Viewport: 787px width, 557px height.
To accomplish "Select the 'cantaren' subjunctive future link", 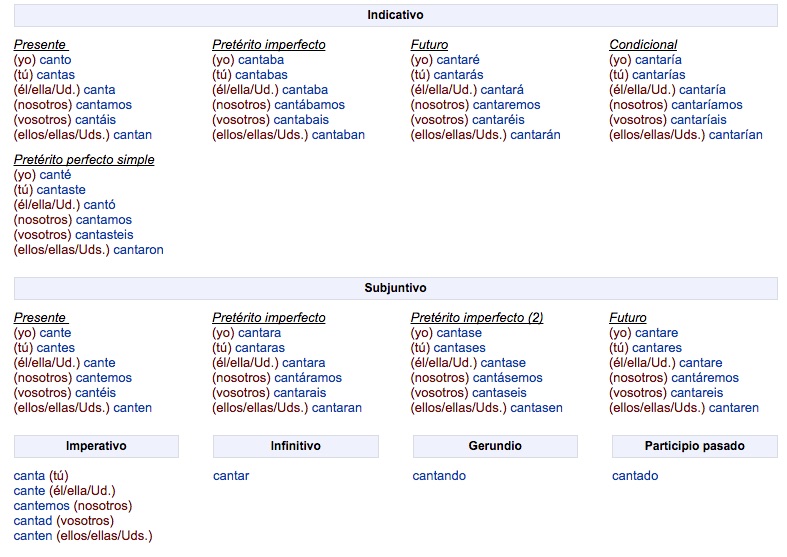I will pyautogui.click(x=734, y=408).
